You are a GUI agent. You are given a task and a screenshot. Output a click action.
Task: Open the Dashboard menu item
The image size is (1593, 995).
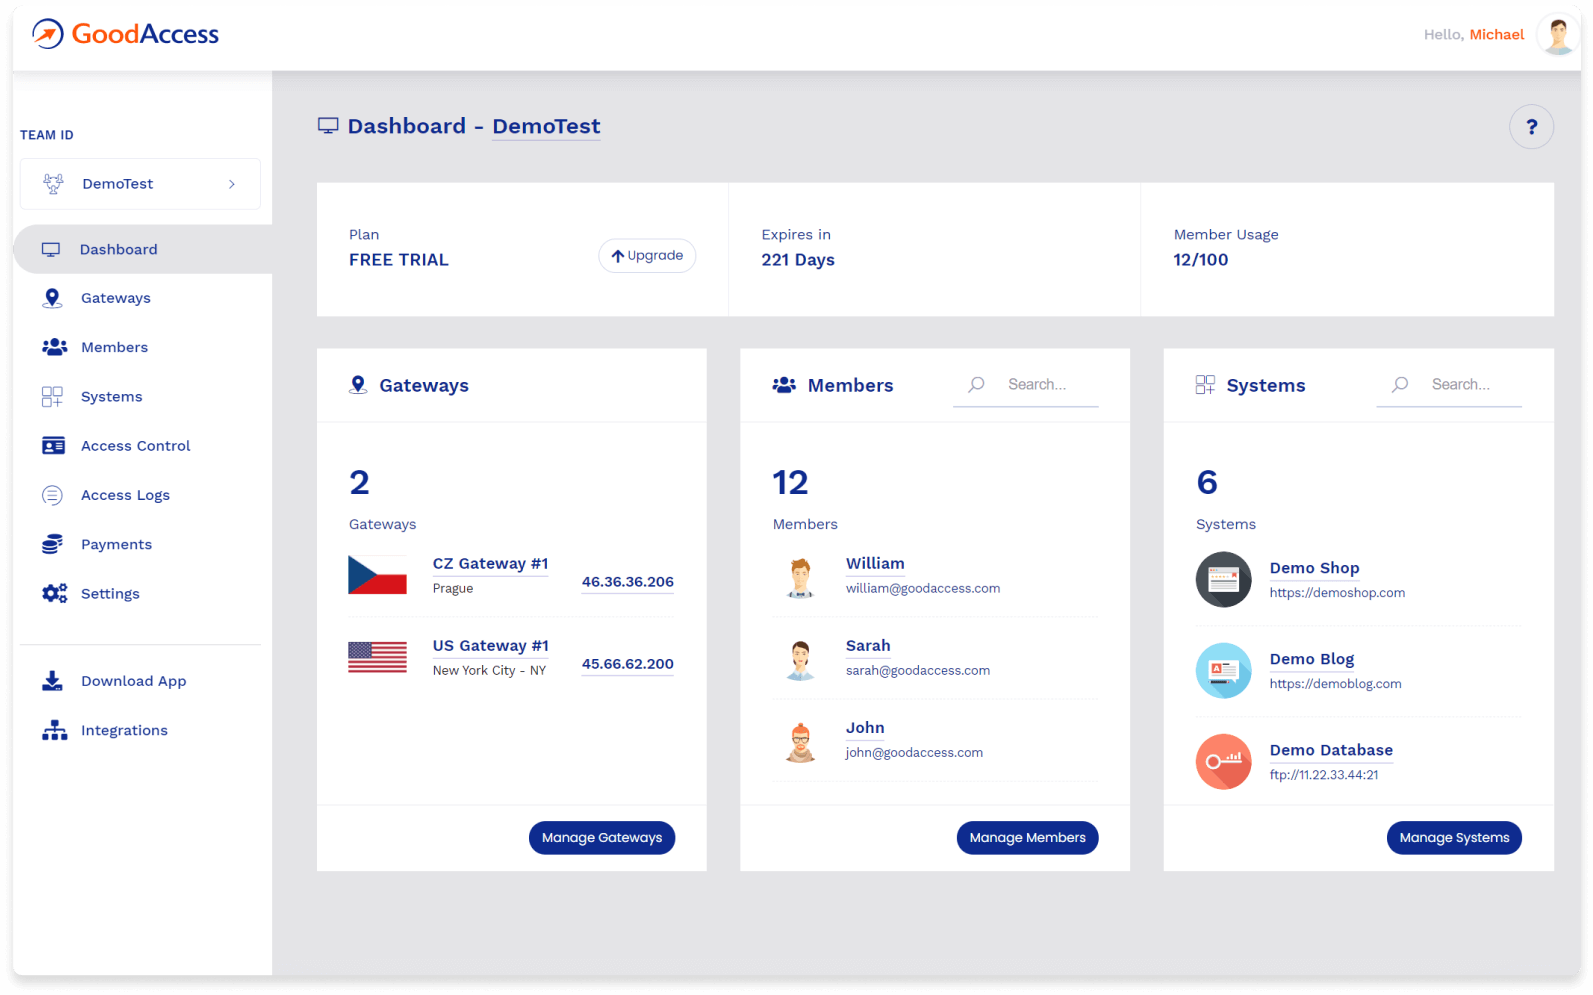click(x=142, y=249)
